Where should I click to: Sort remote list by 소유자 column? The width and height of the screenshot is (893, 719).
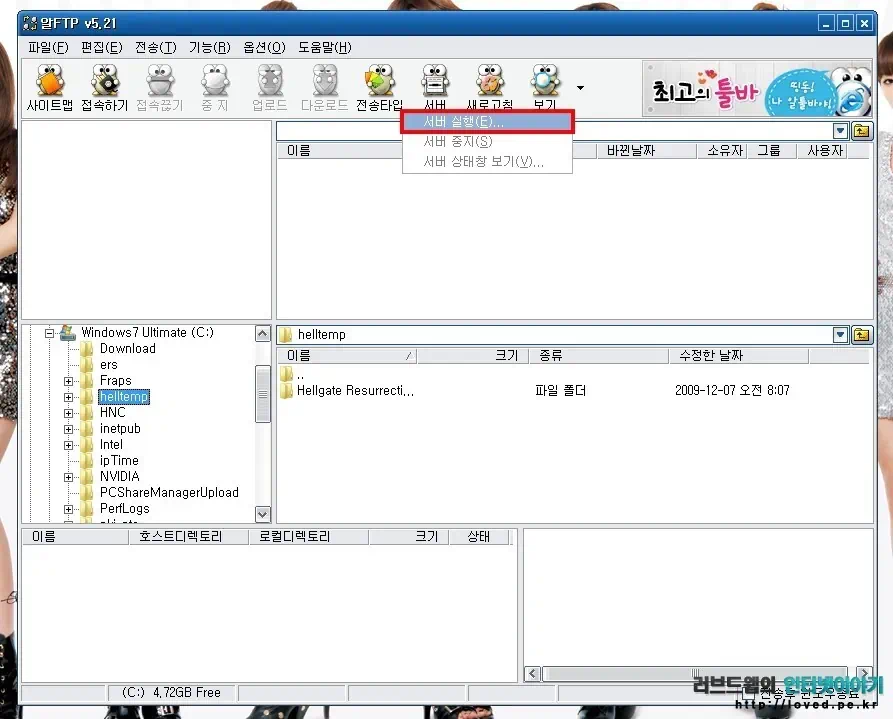pyautogui.click(x=722, y=151)
